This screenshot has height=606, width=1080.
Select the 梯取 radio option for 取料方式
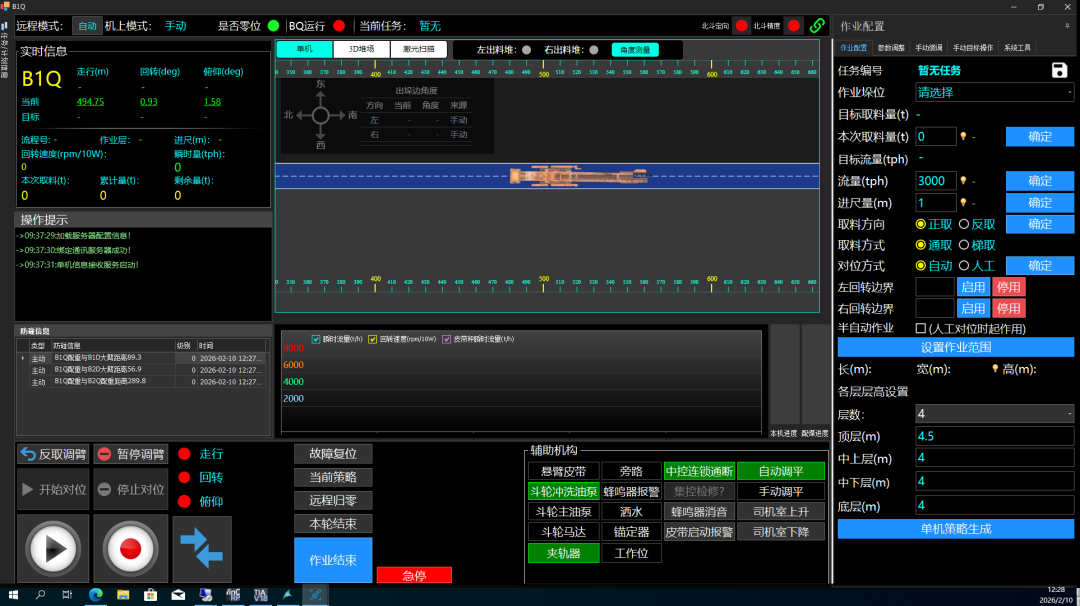click(964, 245)
